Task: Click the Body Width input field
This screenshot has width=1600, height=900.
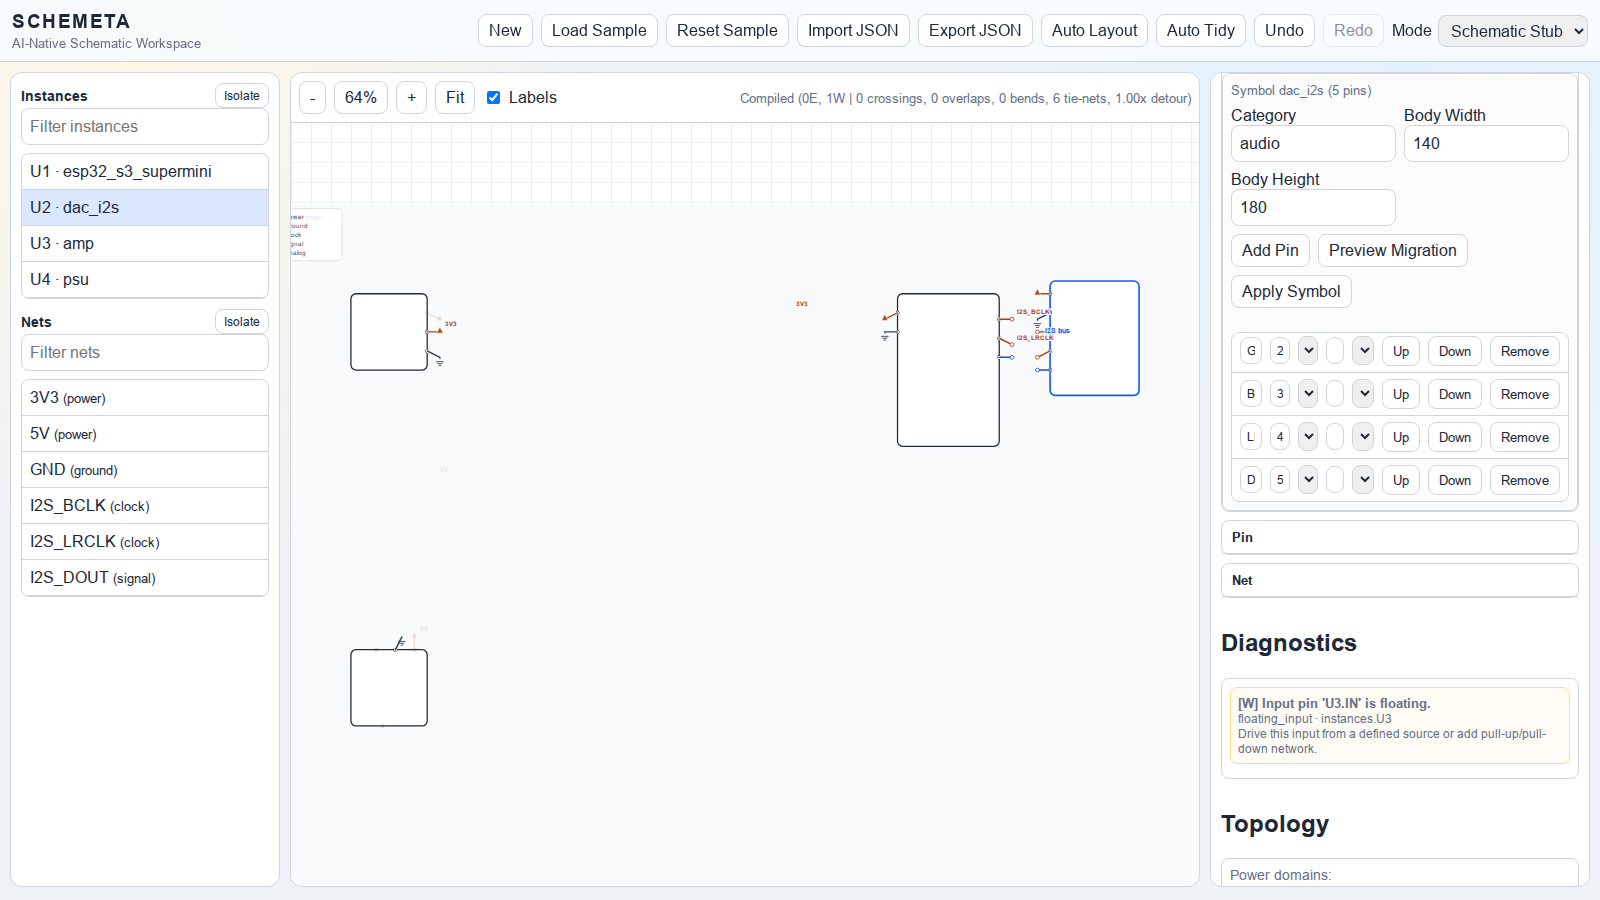Action: click(1485, 144)
